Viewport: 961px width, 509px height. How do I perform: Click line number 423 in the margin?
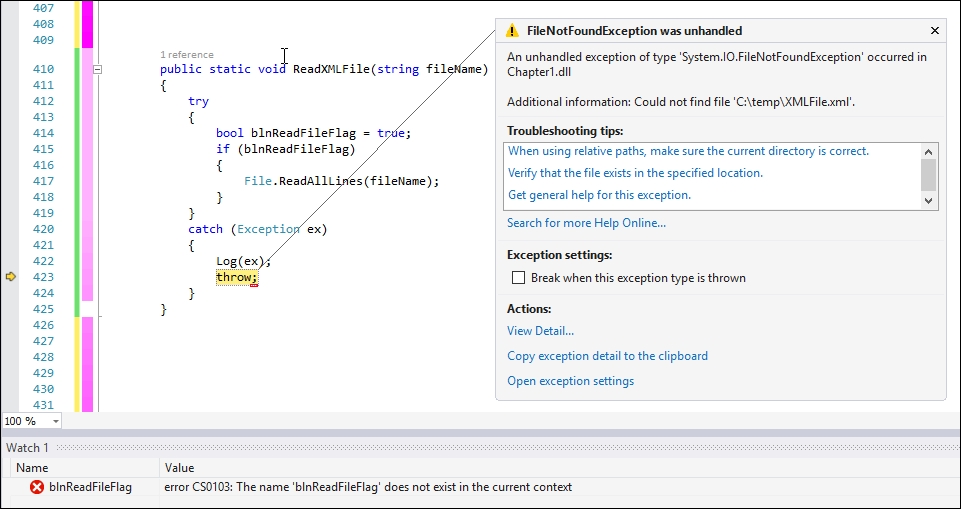coord(43,277)
